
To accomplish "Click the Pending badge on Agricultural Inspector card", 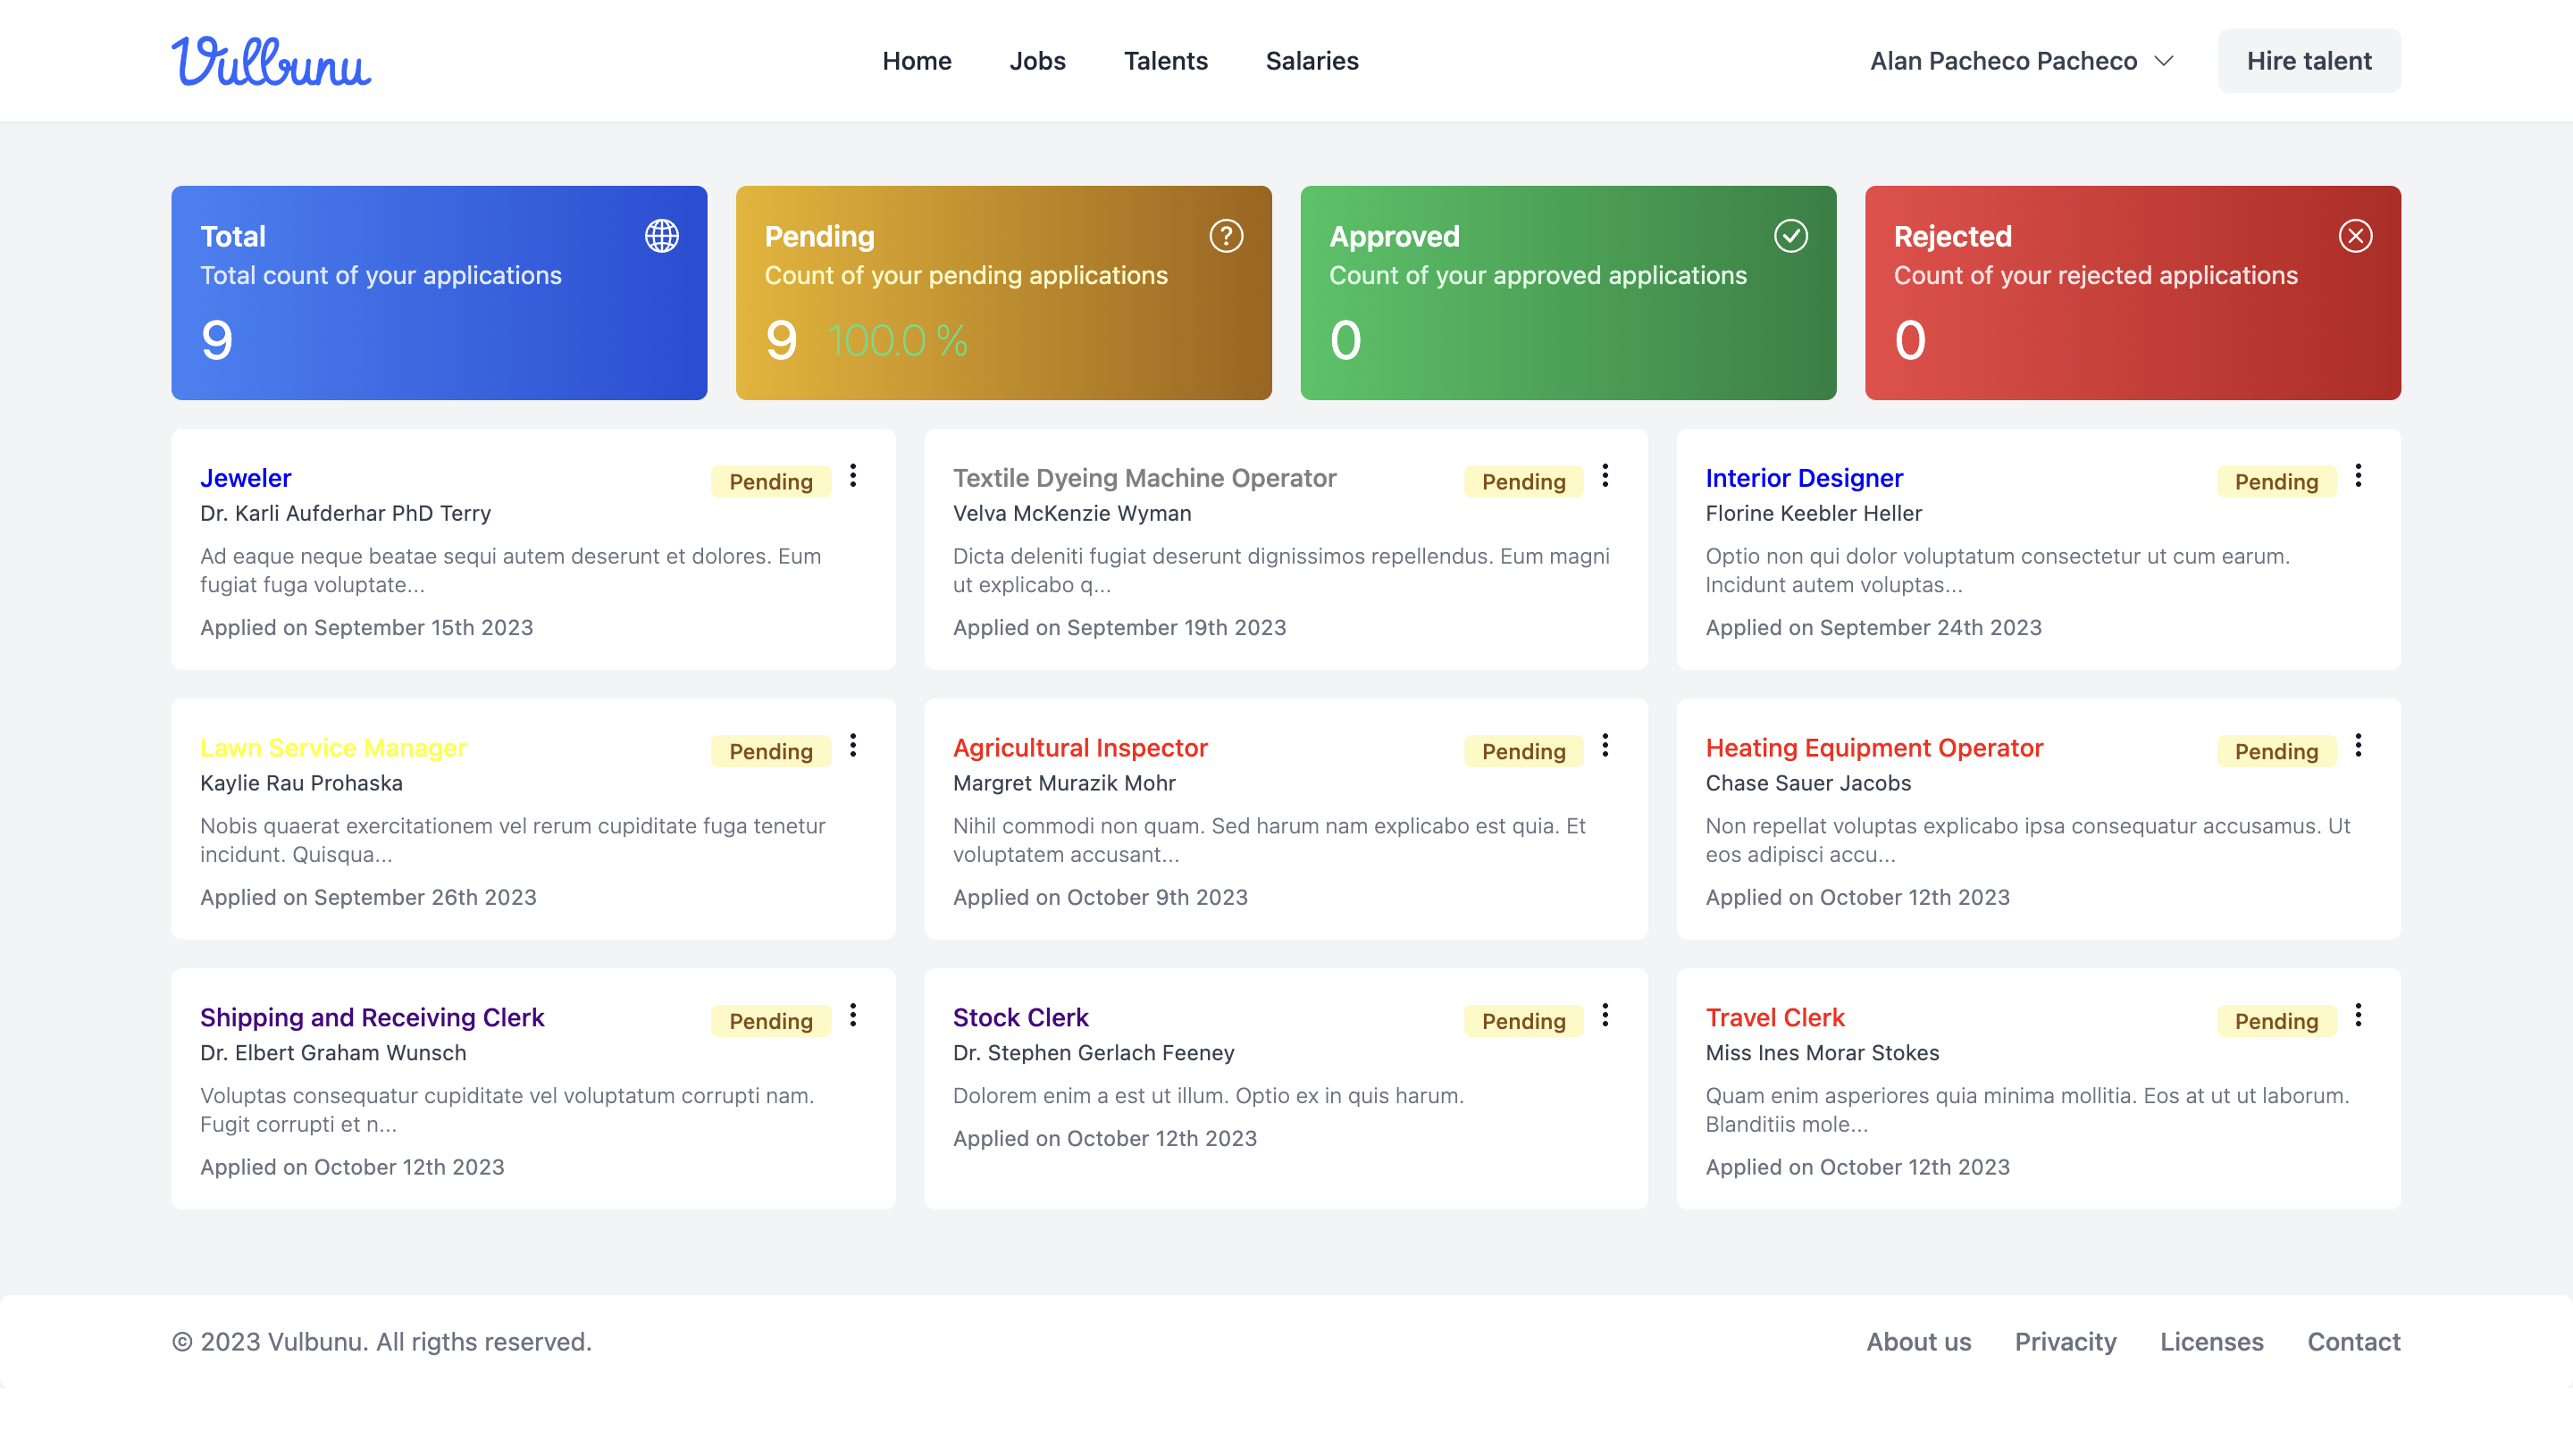I will tap(1523, 752).
